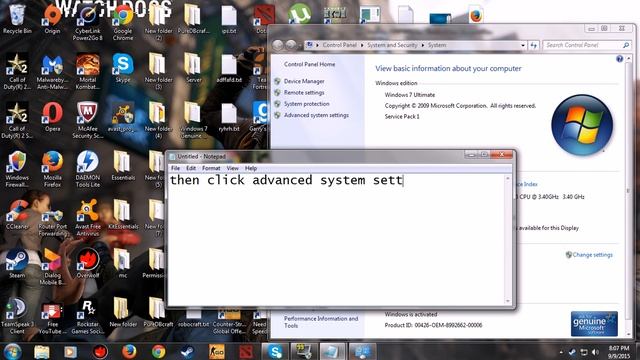Open Dota 2 icon on taskbar

click(x=246, y=351)
